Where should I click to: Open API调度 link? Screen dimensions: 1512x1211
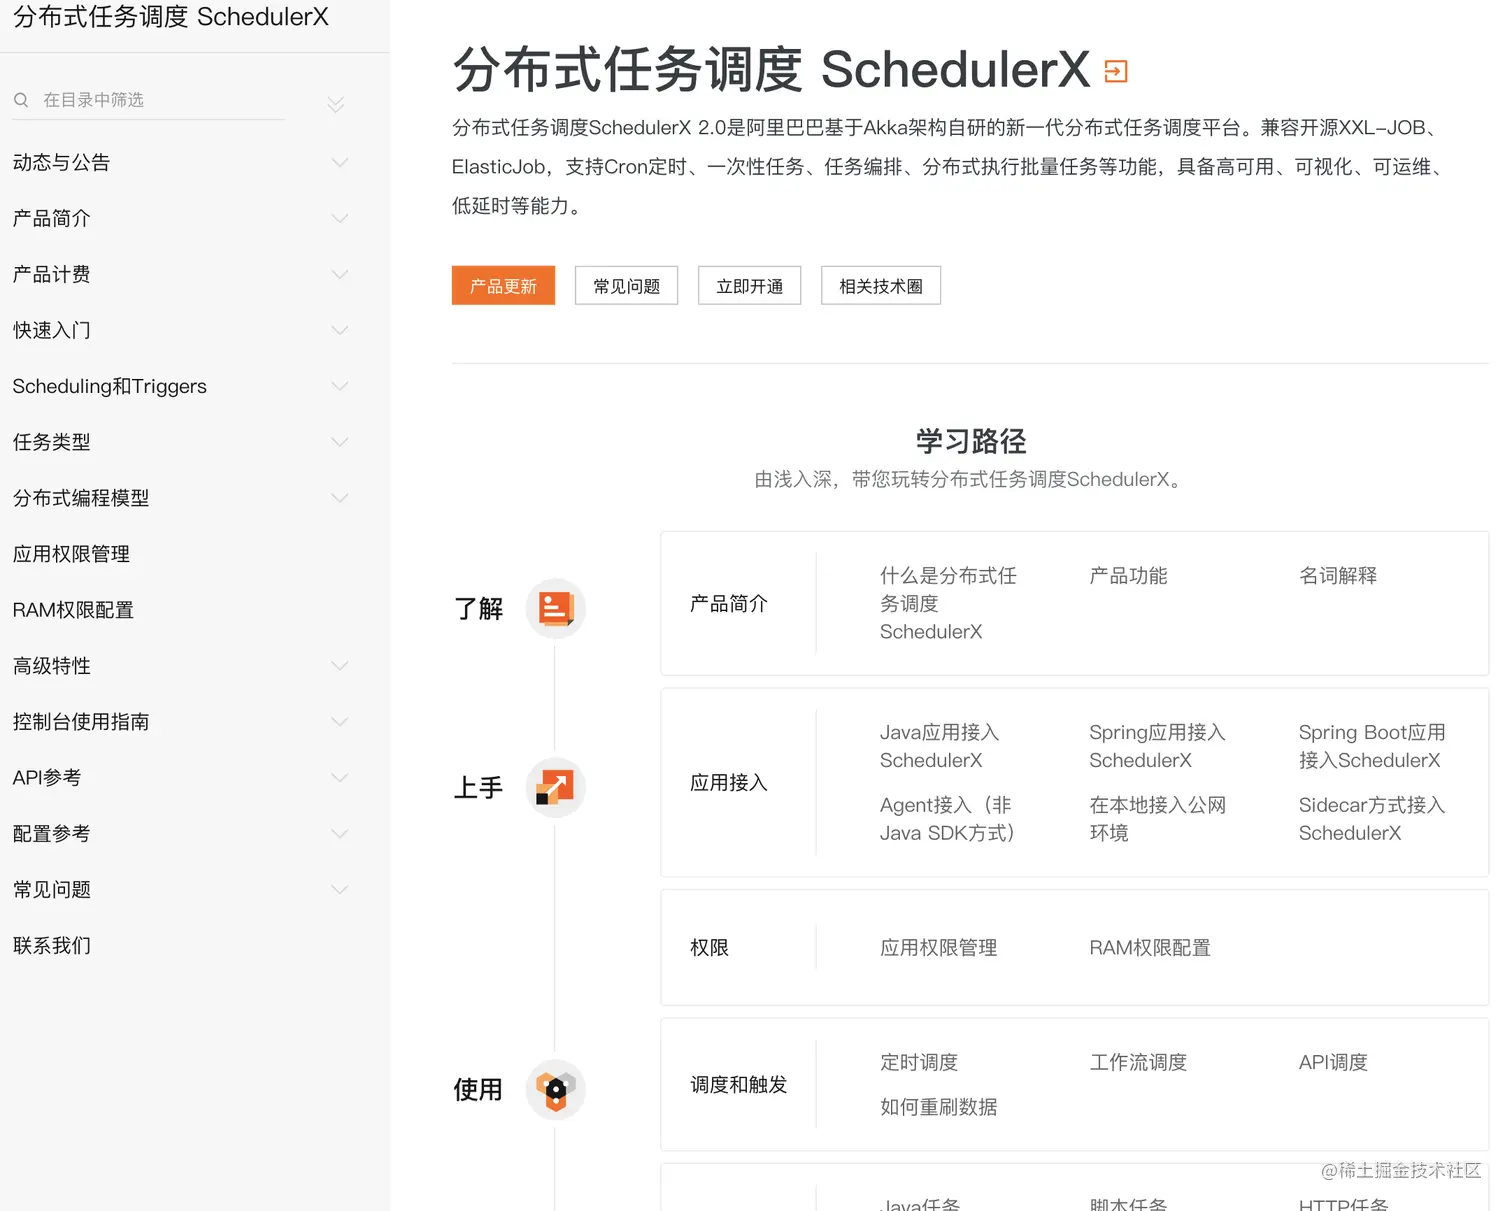[1333, 1062]
